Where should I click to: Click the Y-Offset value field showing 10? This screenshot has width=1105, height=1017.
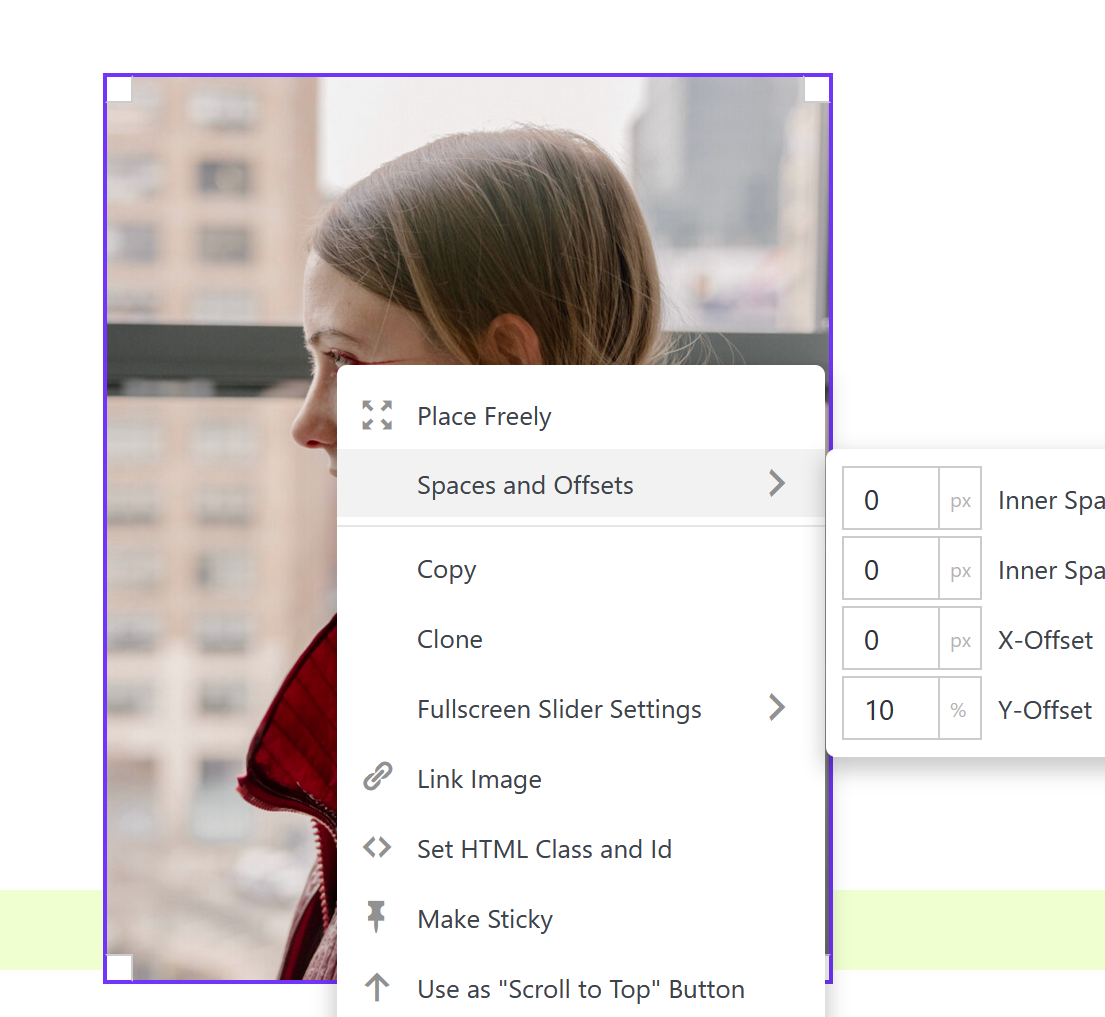[890, 710]
